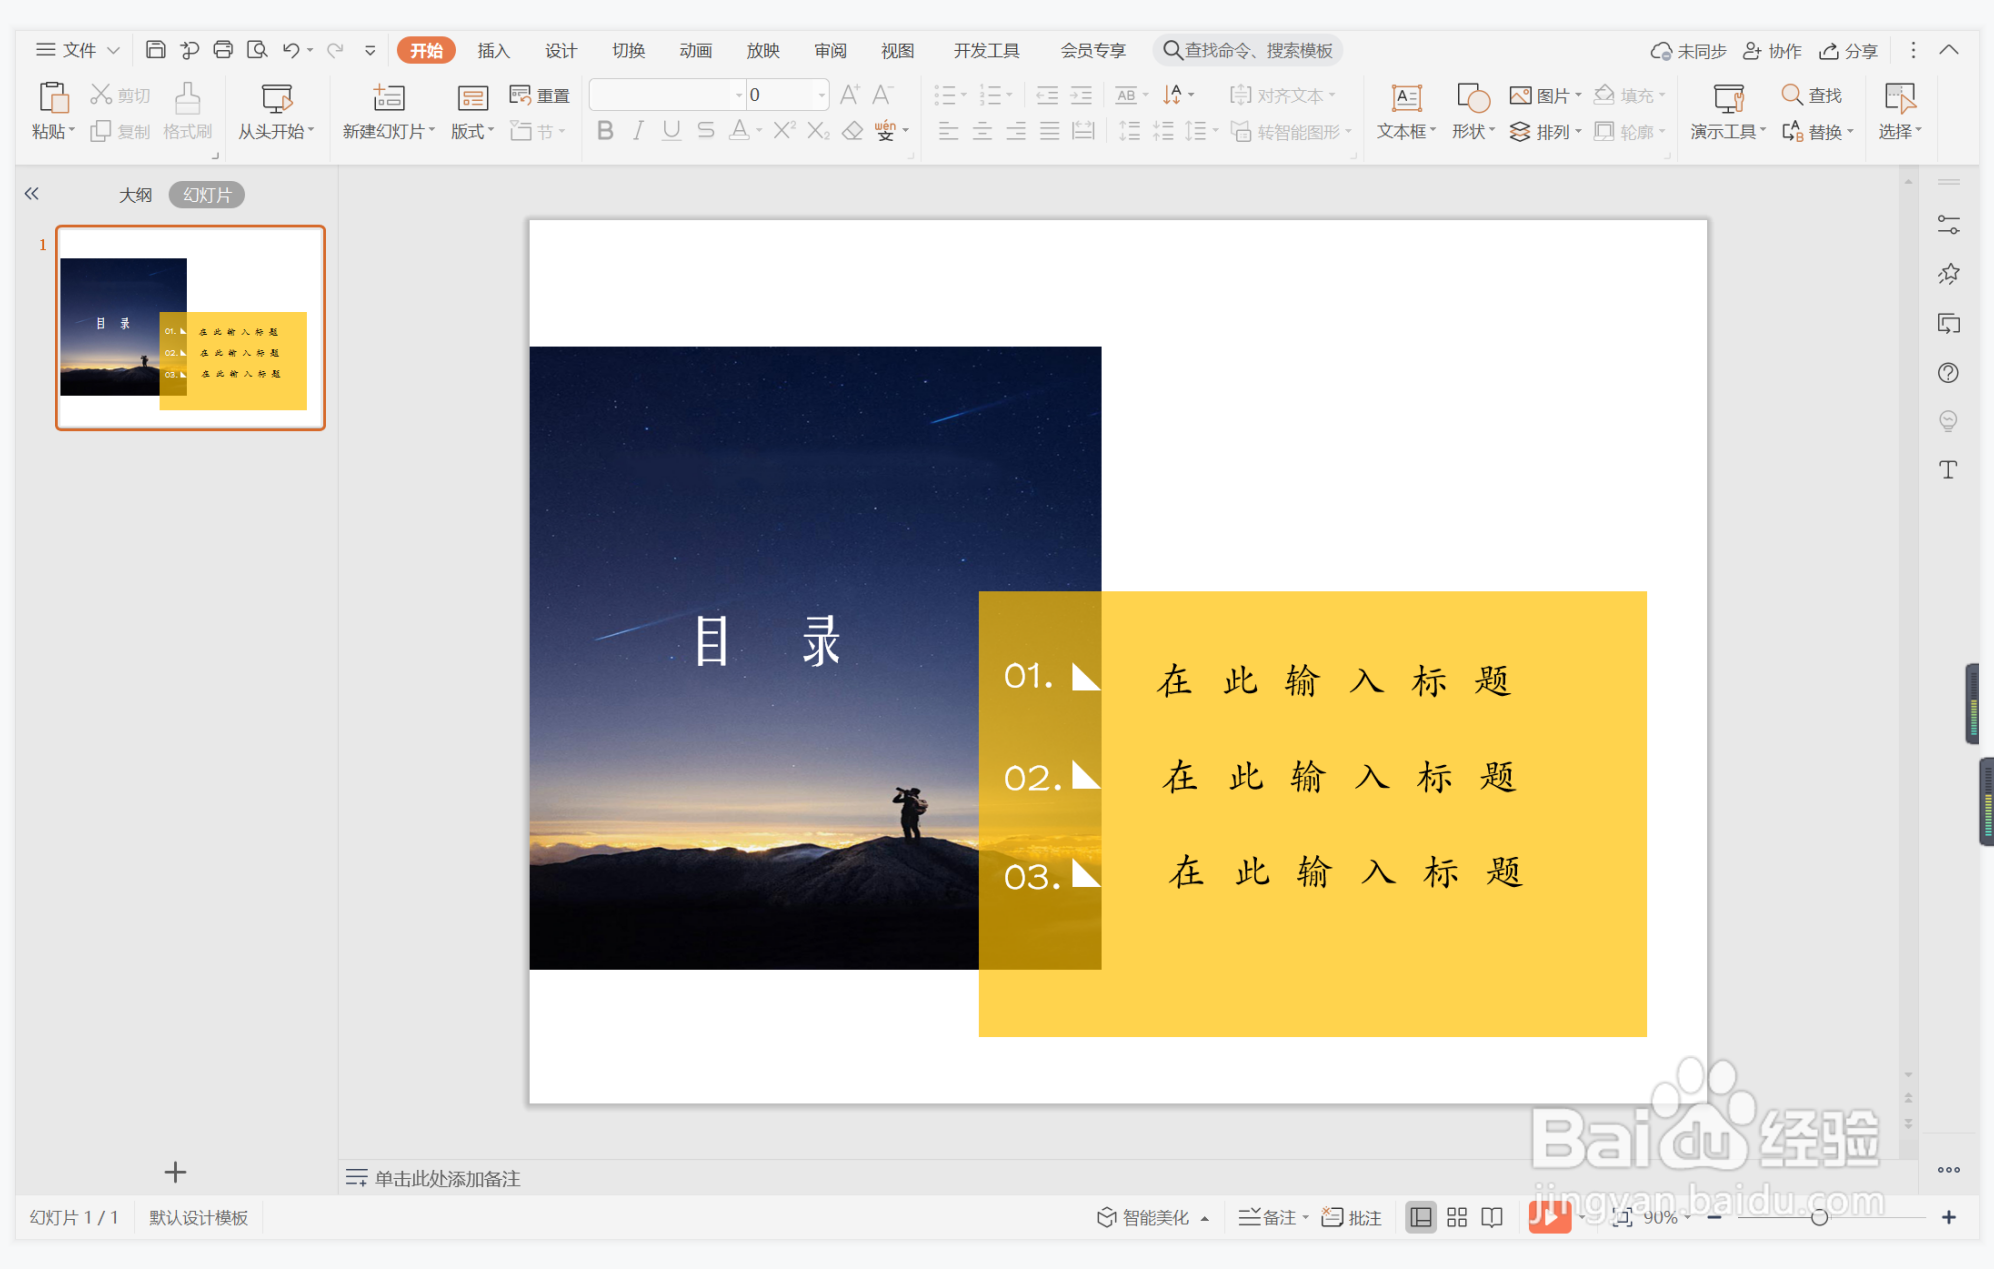
Task: Toggle underline formatting
Action: click(670, 130)
